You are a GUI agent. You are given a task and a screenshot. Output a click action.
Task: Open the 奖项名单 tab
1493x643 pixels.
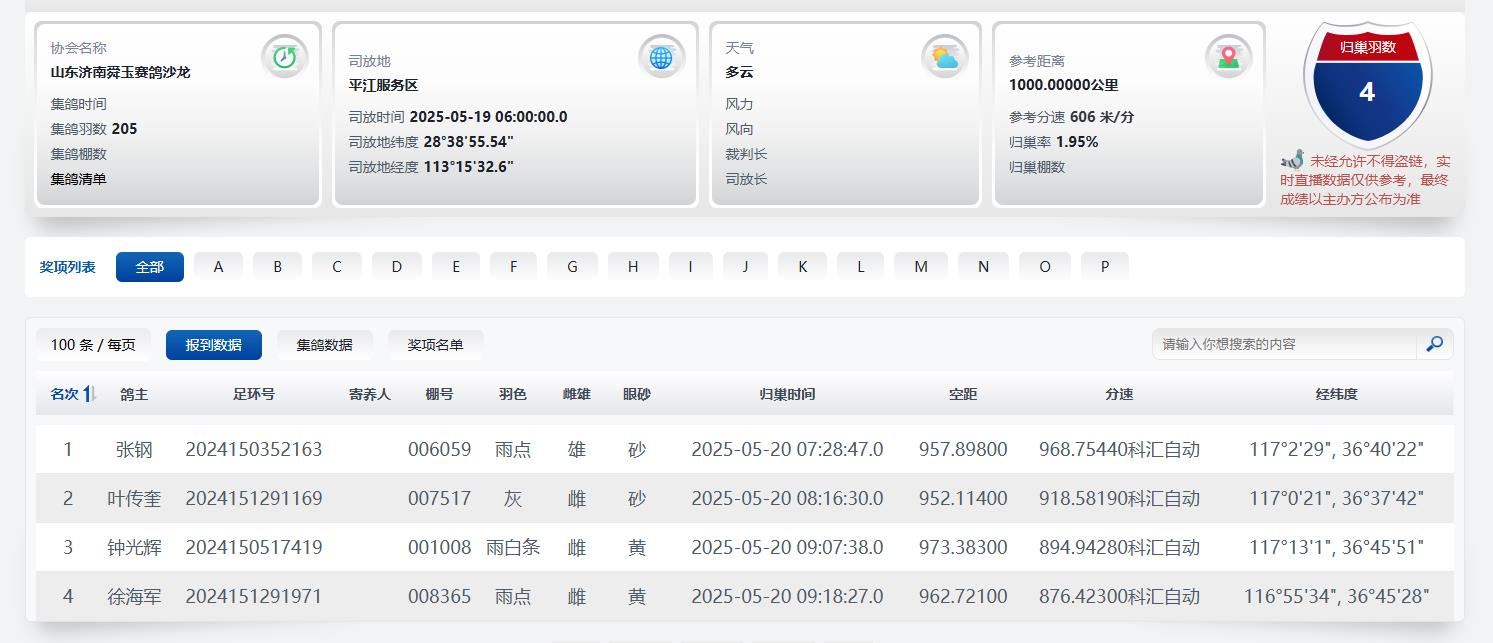435,345
